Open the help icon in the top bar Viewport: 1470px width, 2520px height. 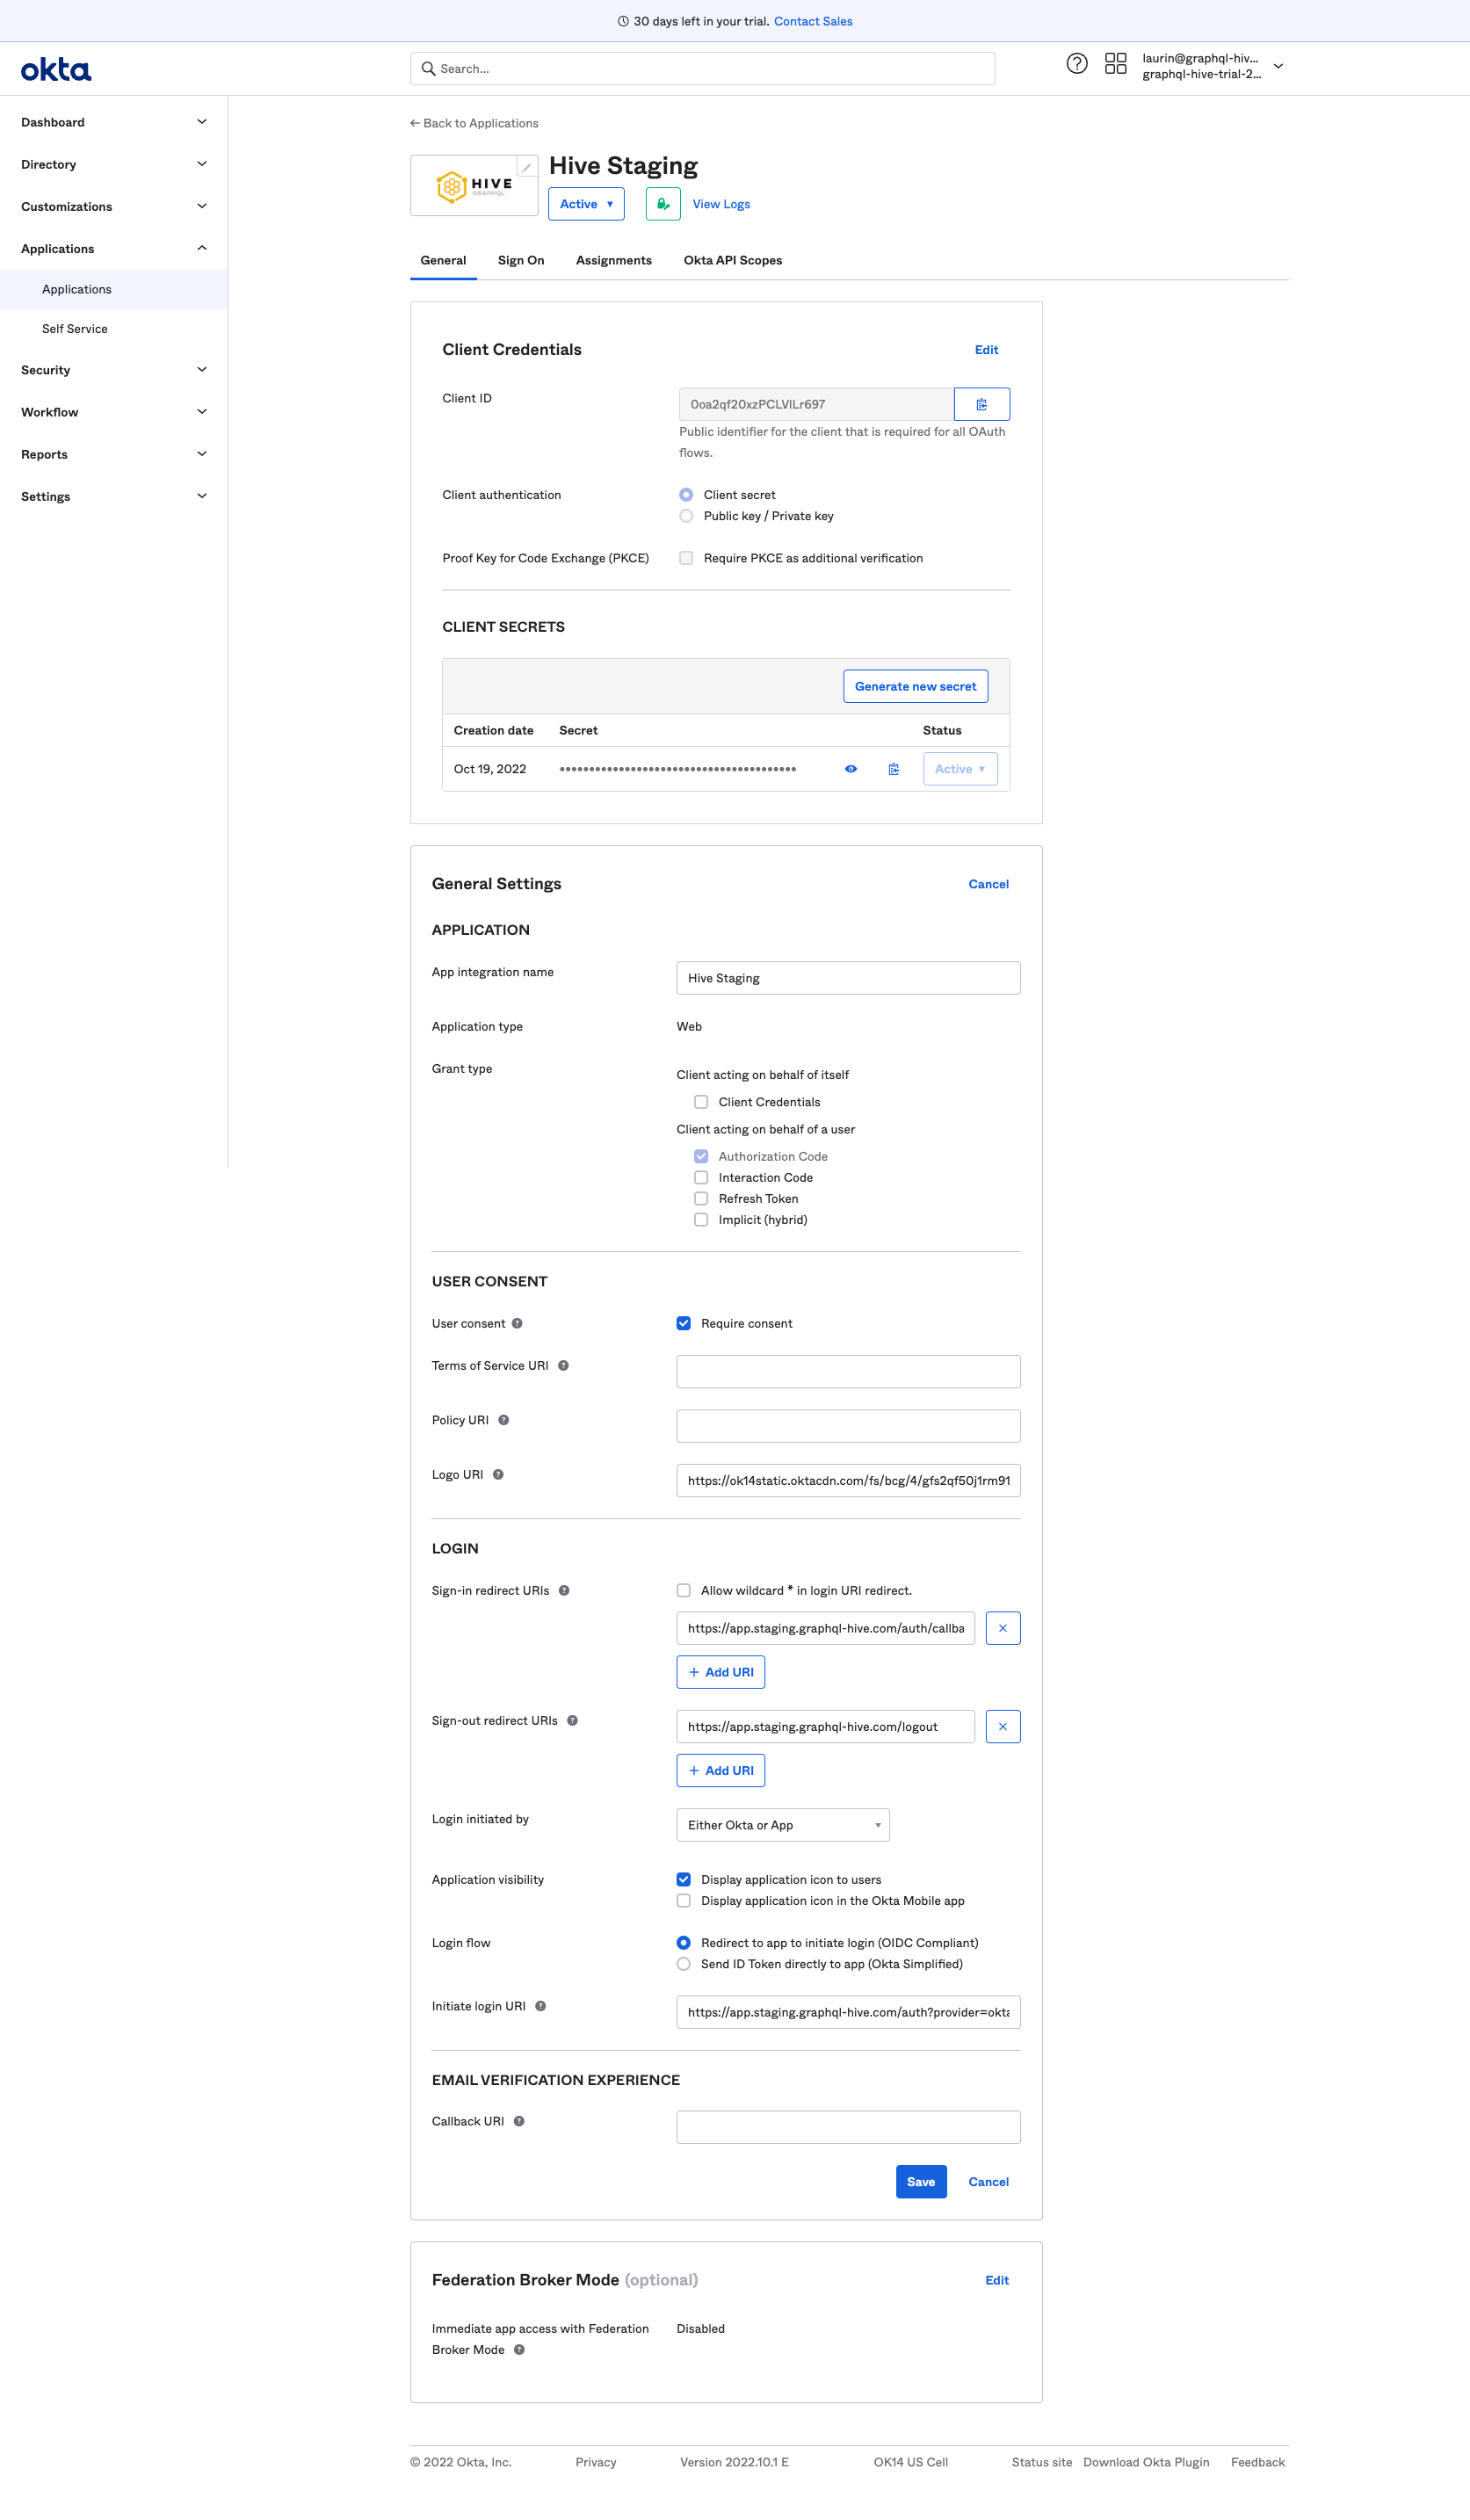[1077, 64]
